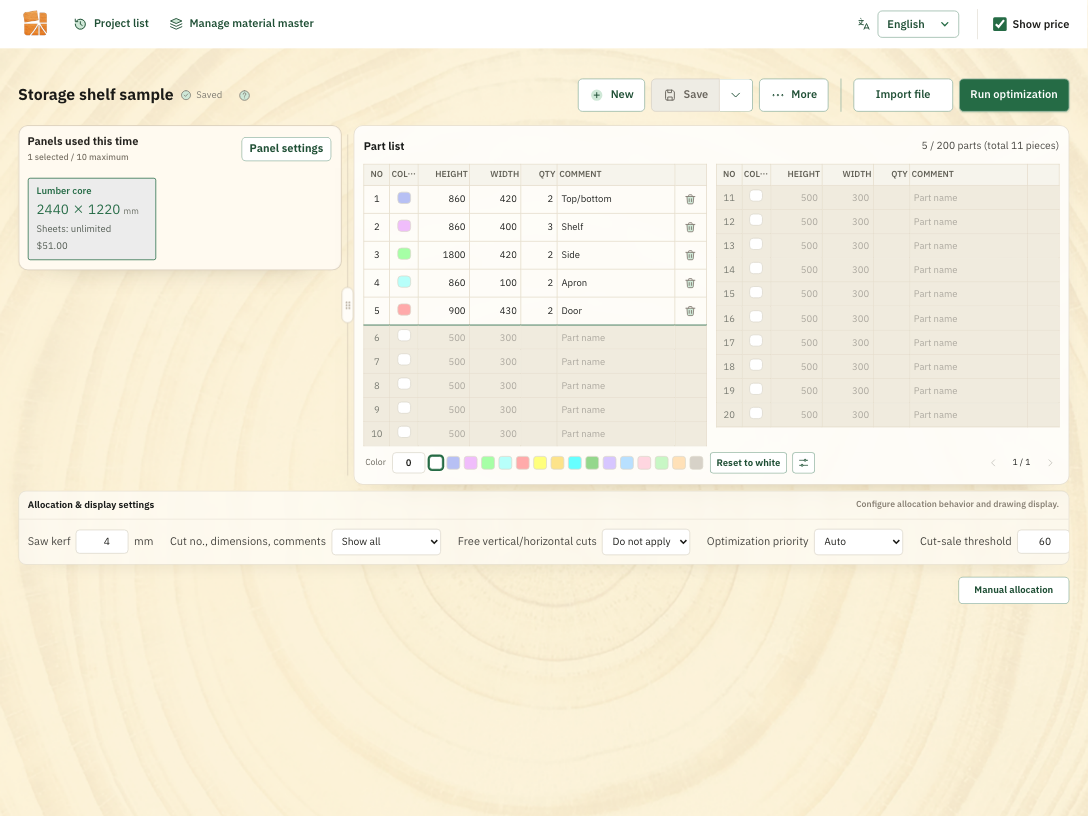This screenshot has width=1088, height=816.
Task: Click the Apron comment cell
Action: pyautogui.click(x=616, y=283)
